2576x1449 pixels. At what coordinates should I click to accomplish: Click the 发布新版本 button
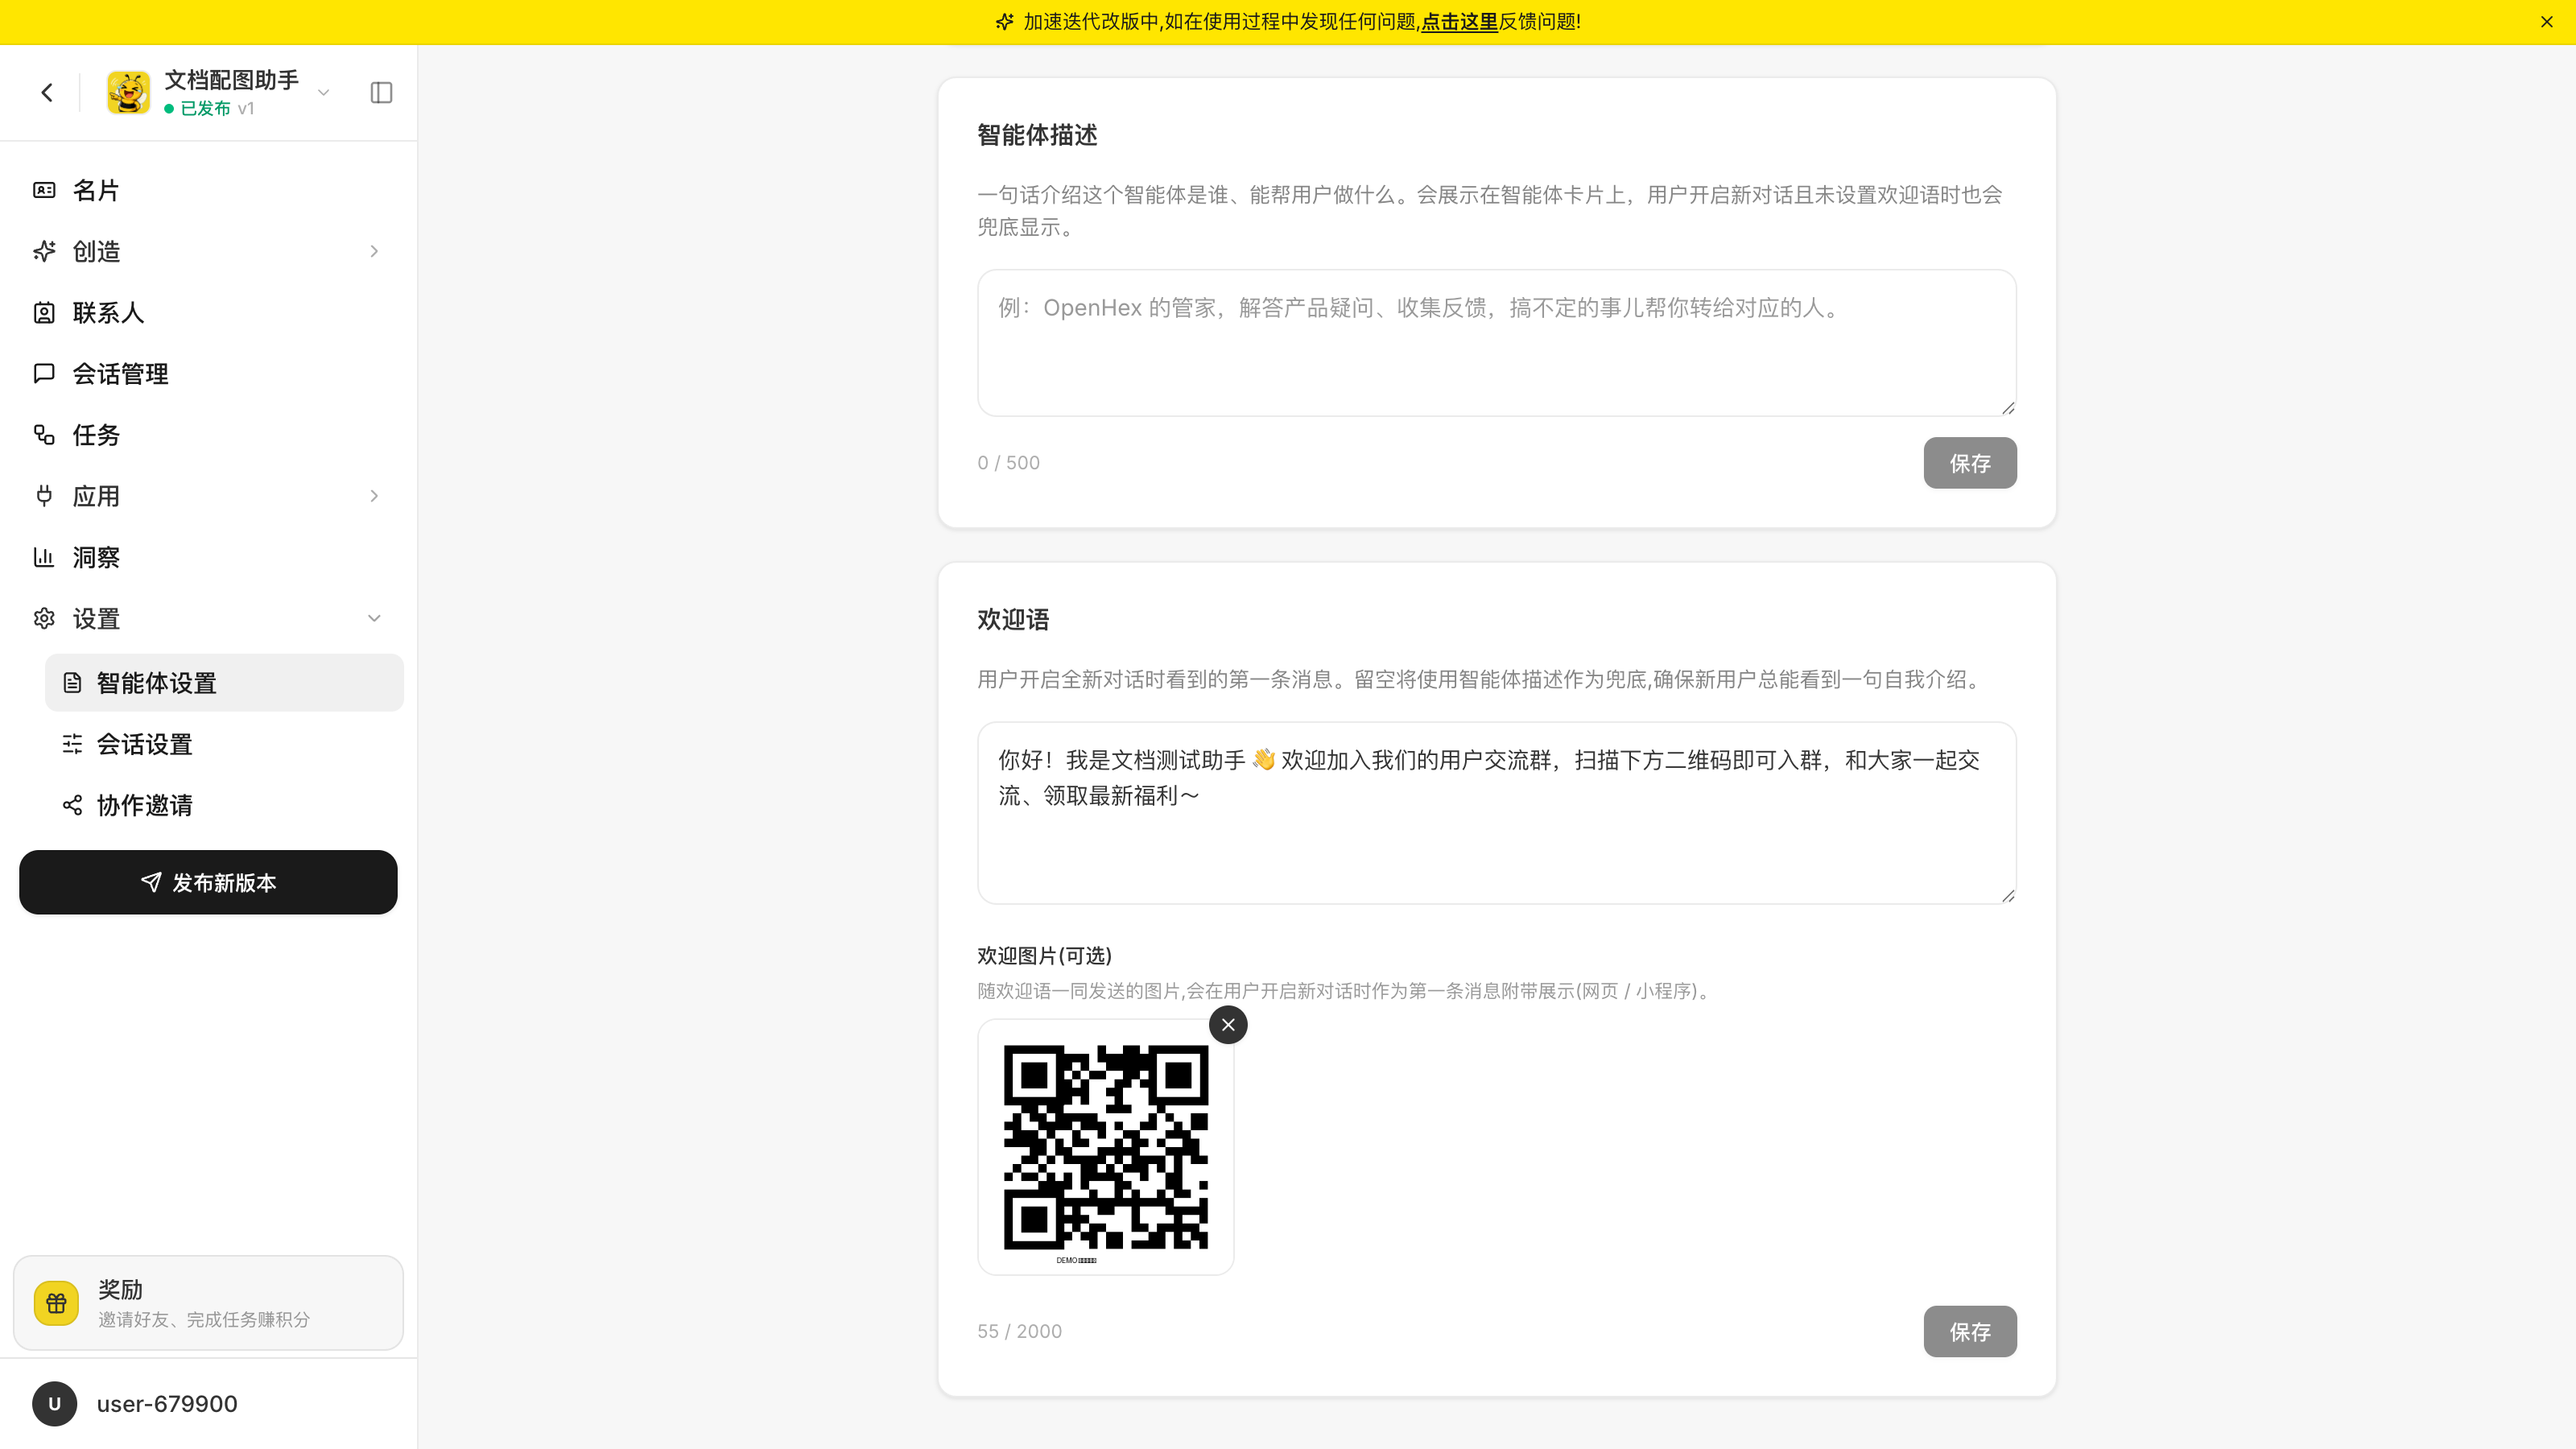click(x=208, y=882)
